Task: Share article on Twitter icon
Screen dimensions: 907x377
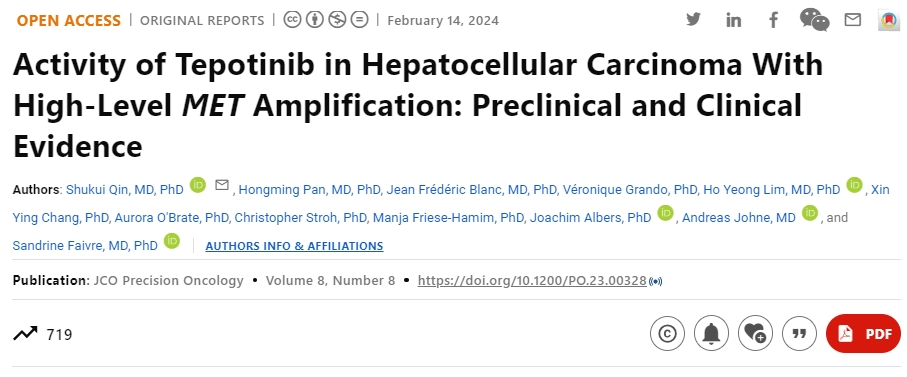Action: 693,19
